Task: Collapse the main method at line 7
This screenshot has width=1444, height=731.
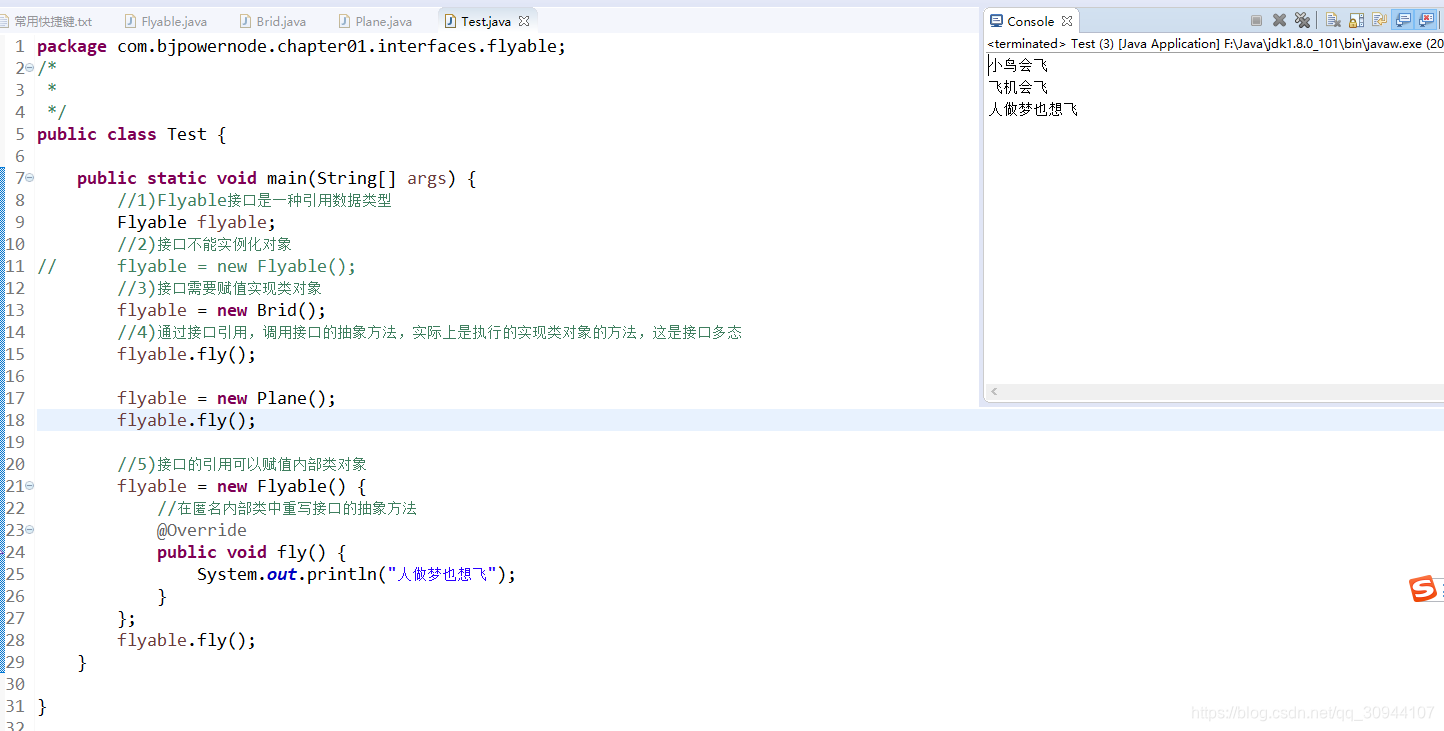Action: click(x=29, y=178)
